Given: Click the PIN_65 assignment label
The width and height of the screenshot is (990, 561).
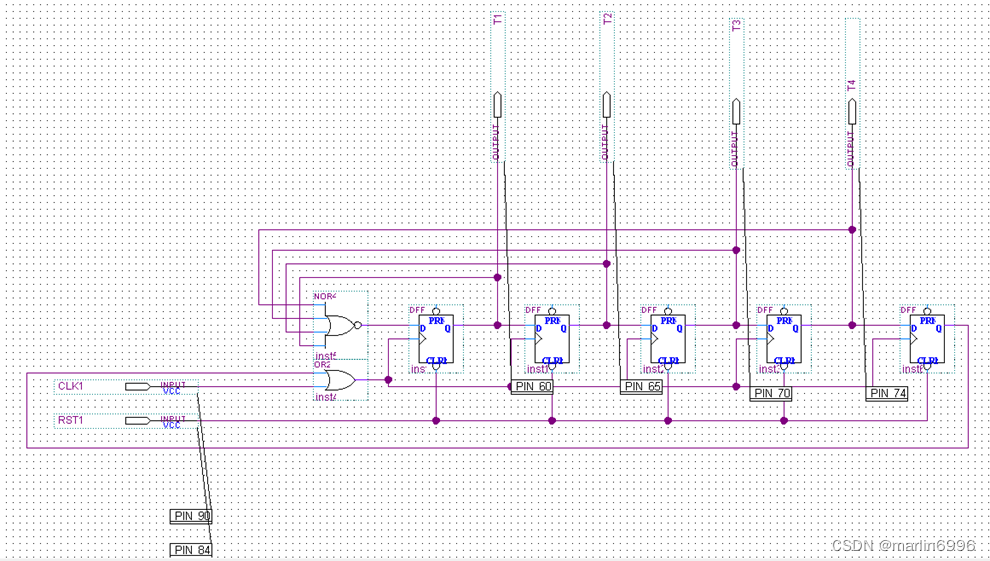Looking at the screenshot, I should point(641,387).
